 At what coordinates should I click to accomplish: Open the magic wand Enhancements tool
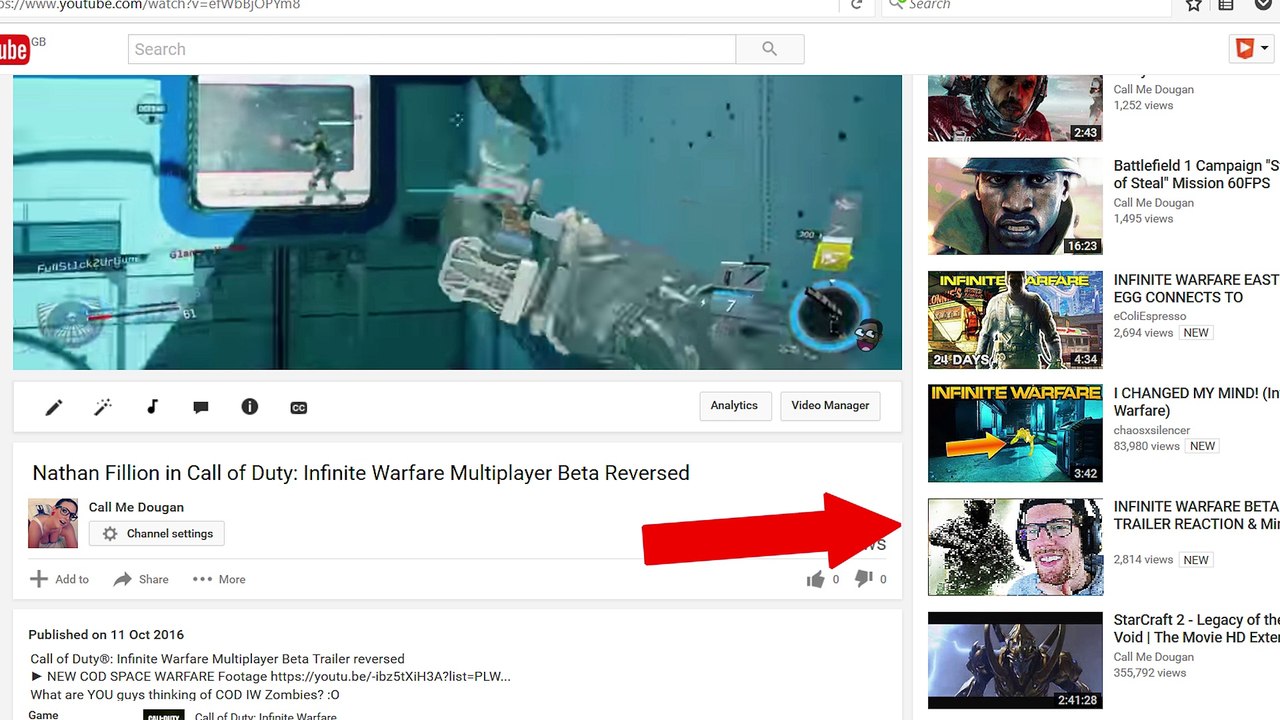(x=103, y=407)
